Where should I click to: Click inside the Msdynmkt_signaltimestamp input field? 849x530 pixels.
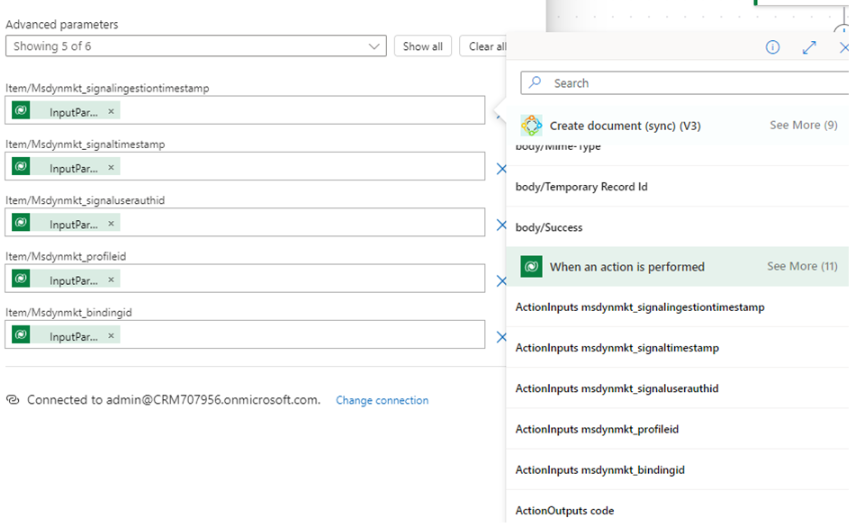point(245,166)
